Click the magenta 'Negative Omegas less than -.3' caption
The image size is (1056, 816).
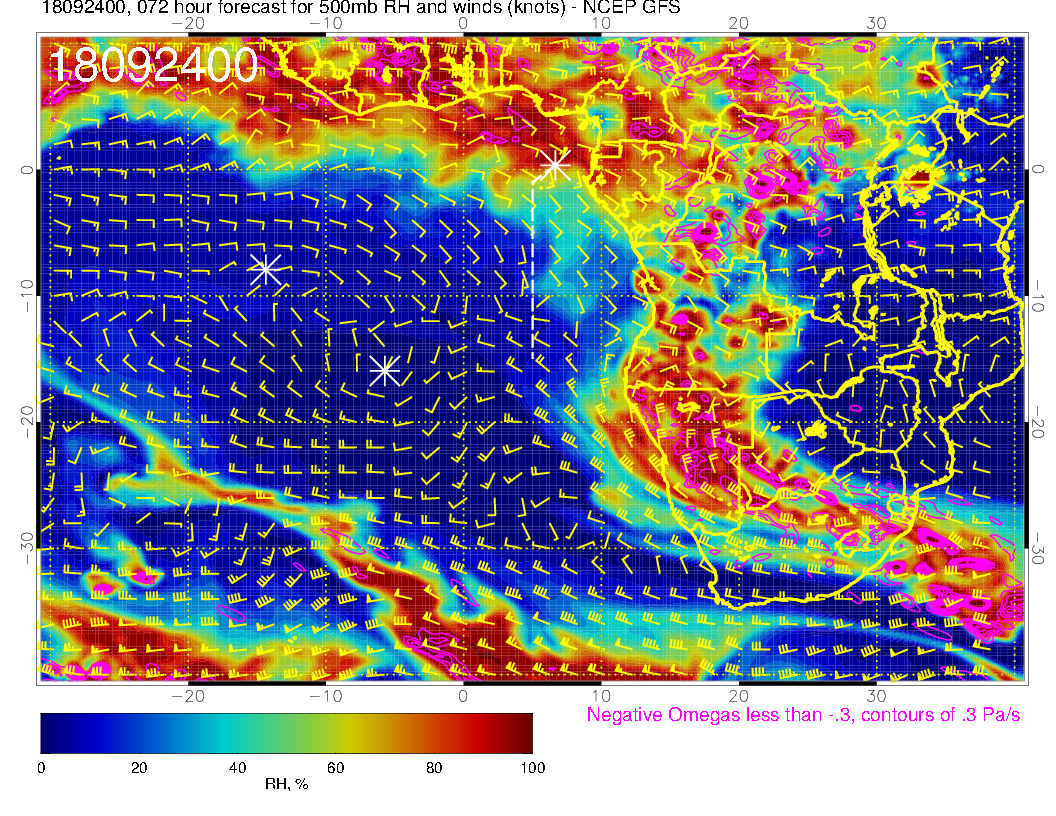coord(803,715)
